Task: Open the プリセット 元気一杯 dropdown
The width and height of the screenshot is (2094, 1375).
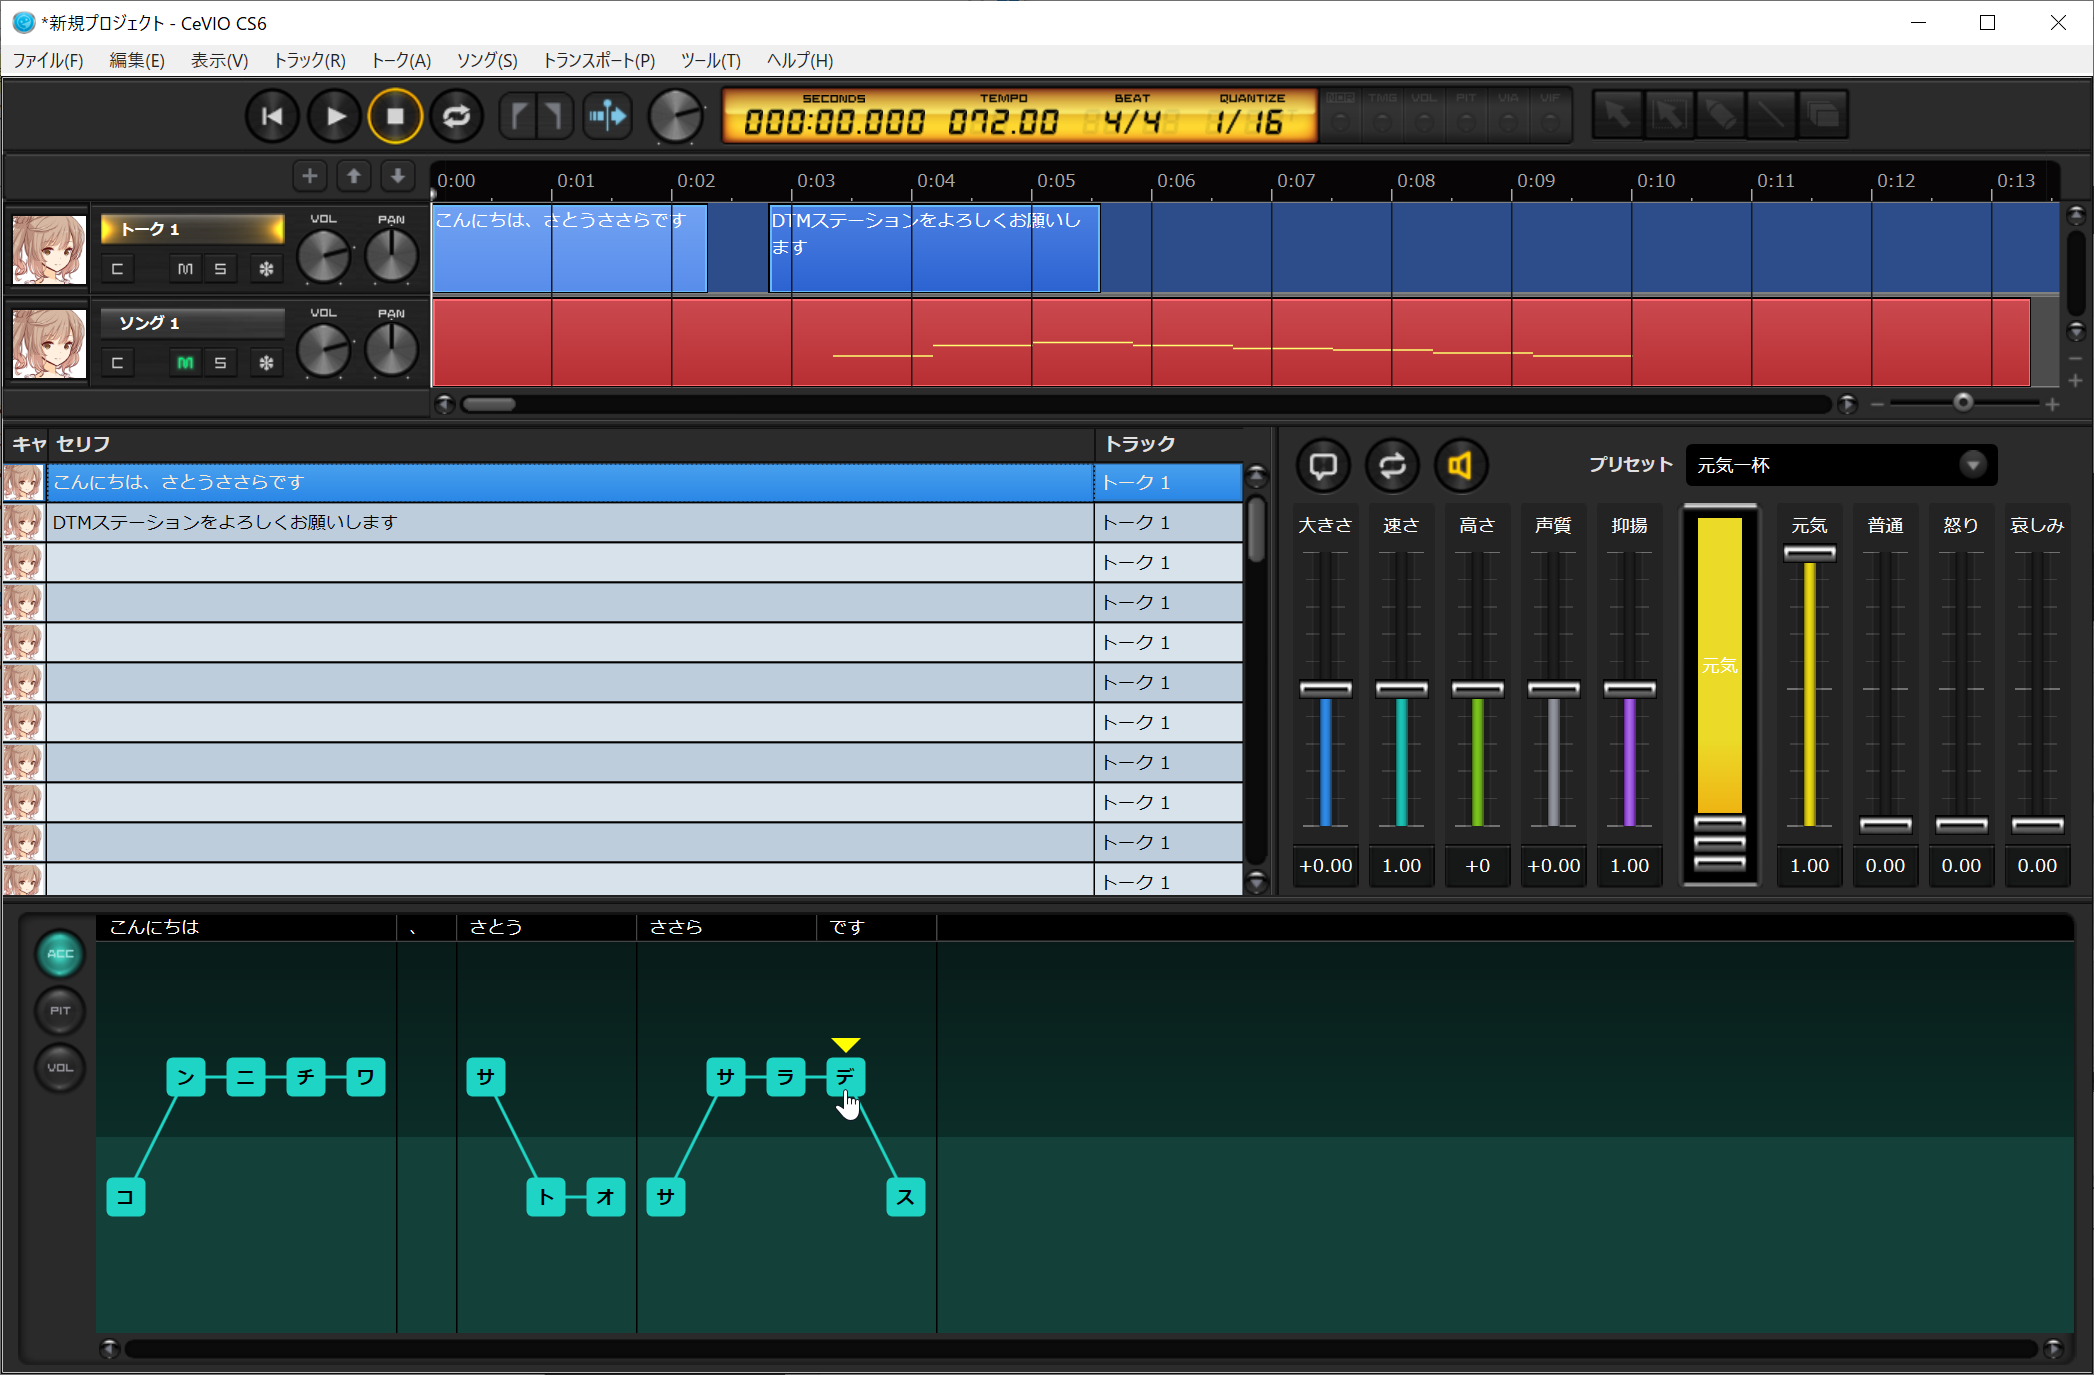Action: pyautogui.click(x=1841, y=465)
